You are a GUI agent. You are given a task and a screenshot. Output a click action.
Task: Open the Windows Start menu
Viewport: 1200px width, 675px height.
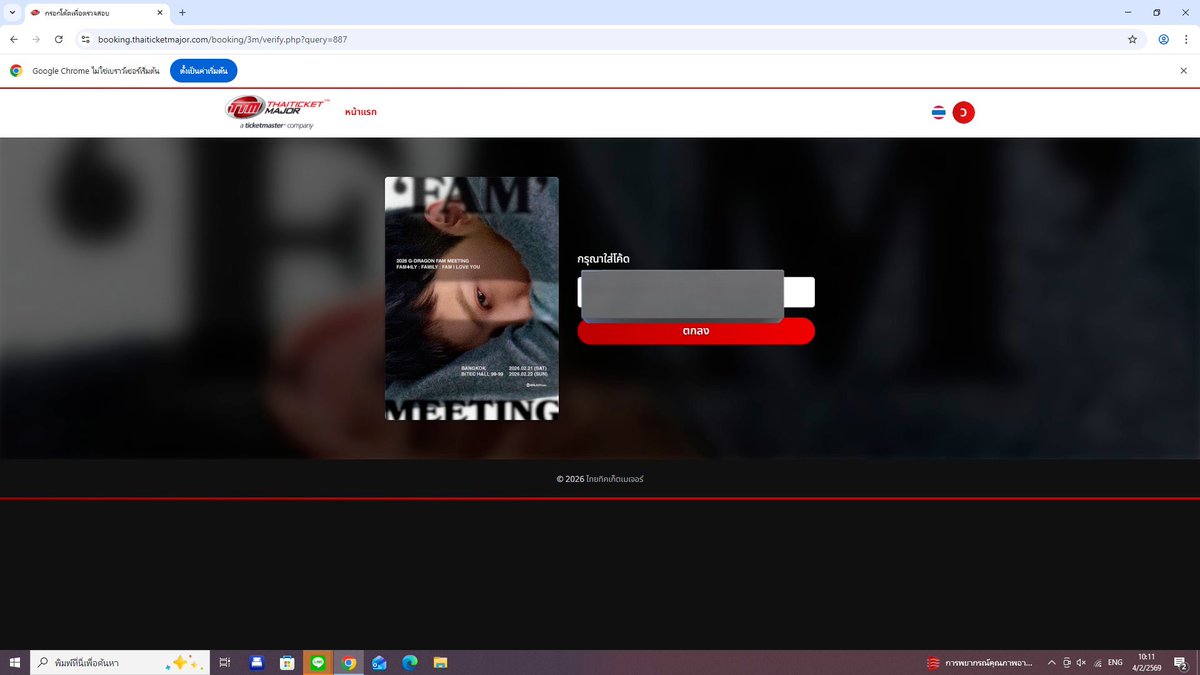click(x=15, y=662)
